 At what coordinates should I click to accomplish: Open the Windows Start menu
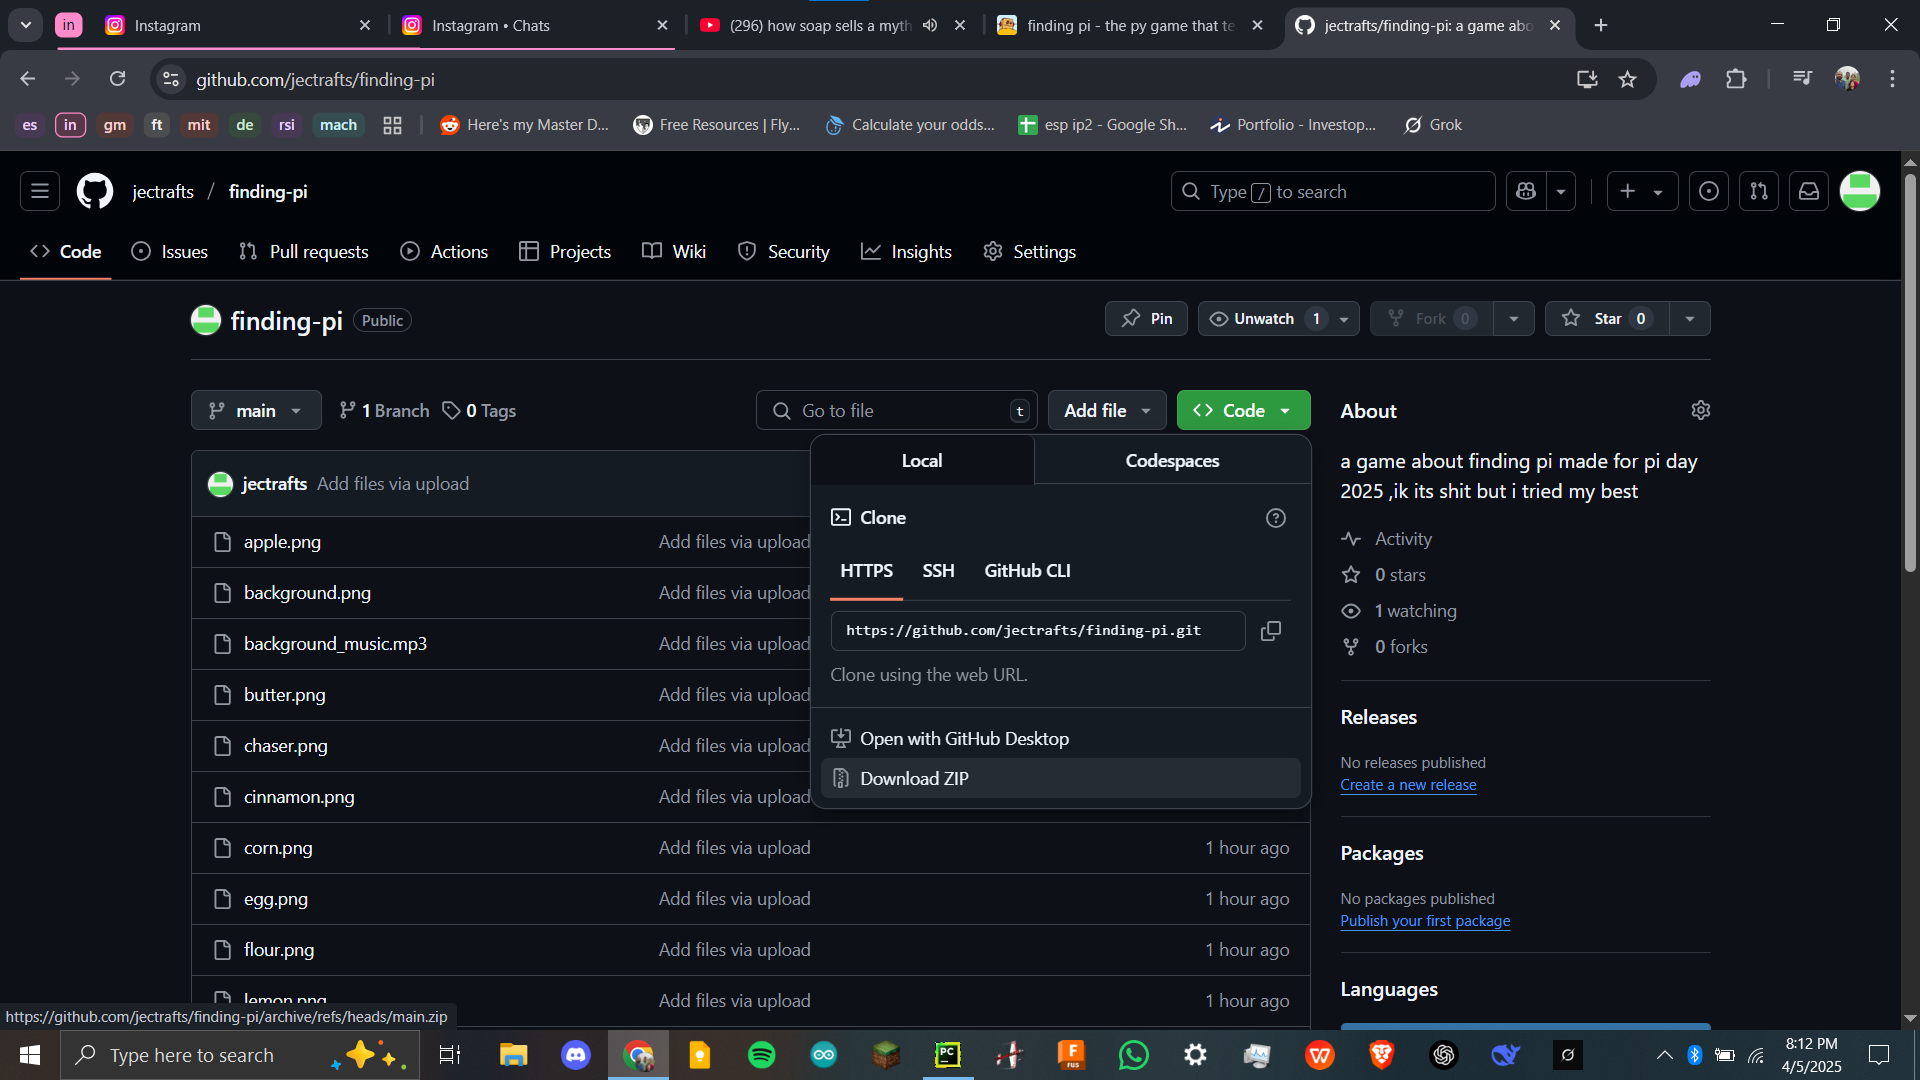[30, 1055]
